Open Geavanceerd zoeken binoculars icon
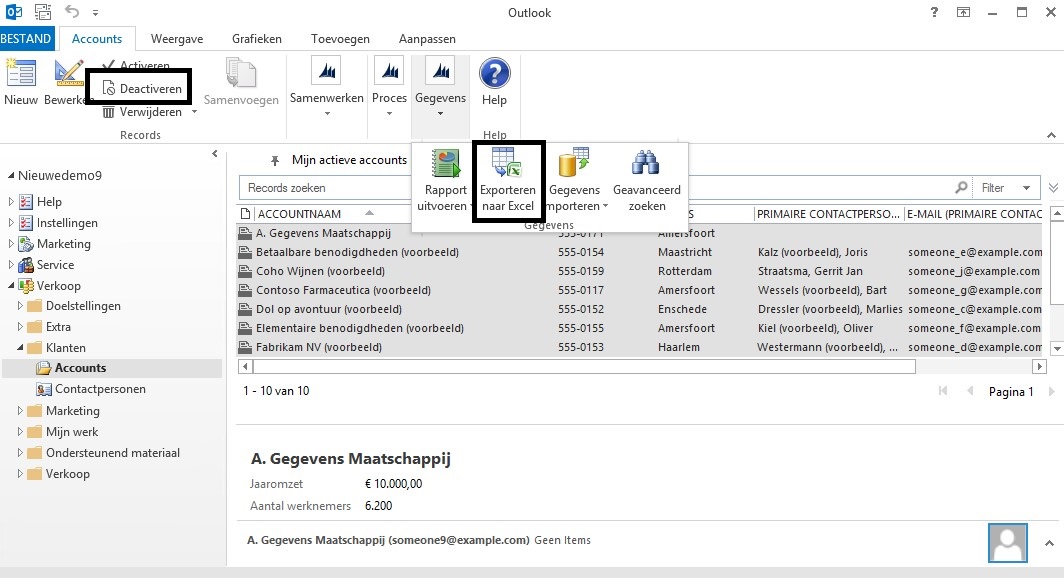This screenshot has width=1064, height=578. (646, 164)
